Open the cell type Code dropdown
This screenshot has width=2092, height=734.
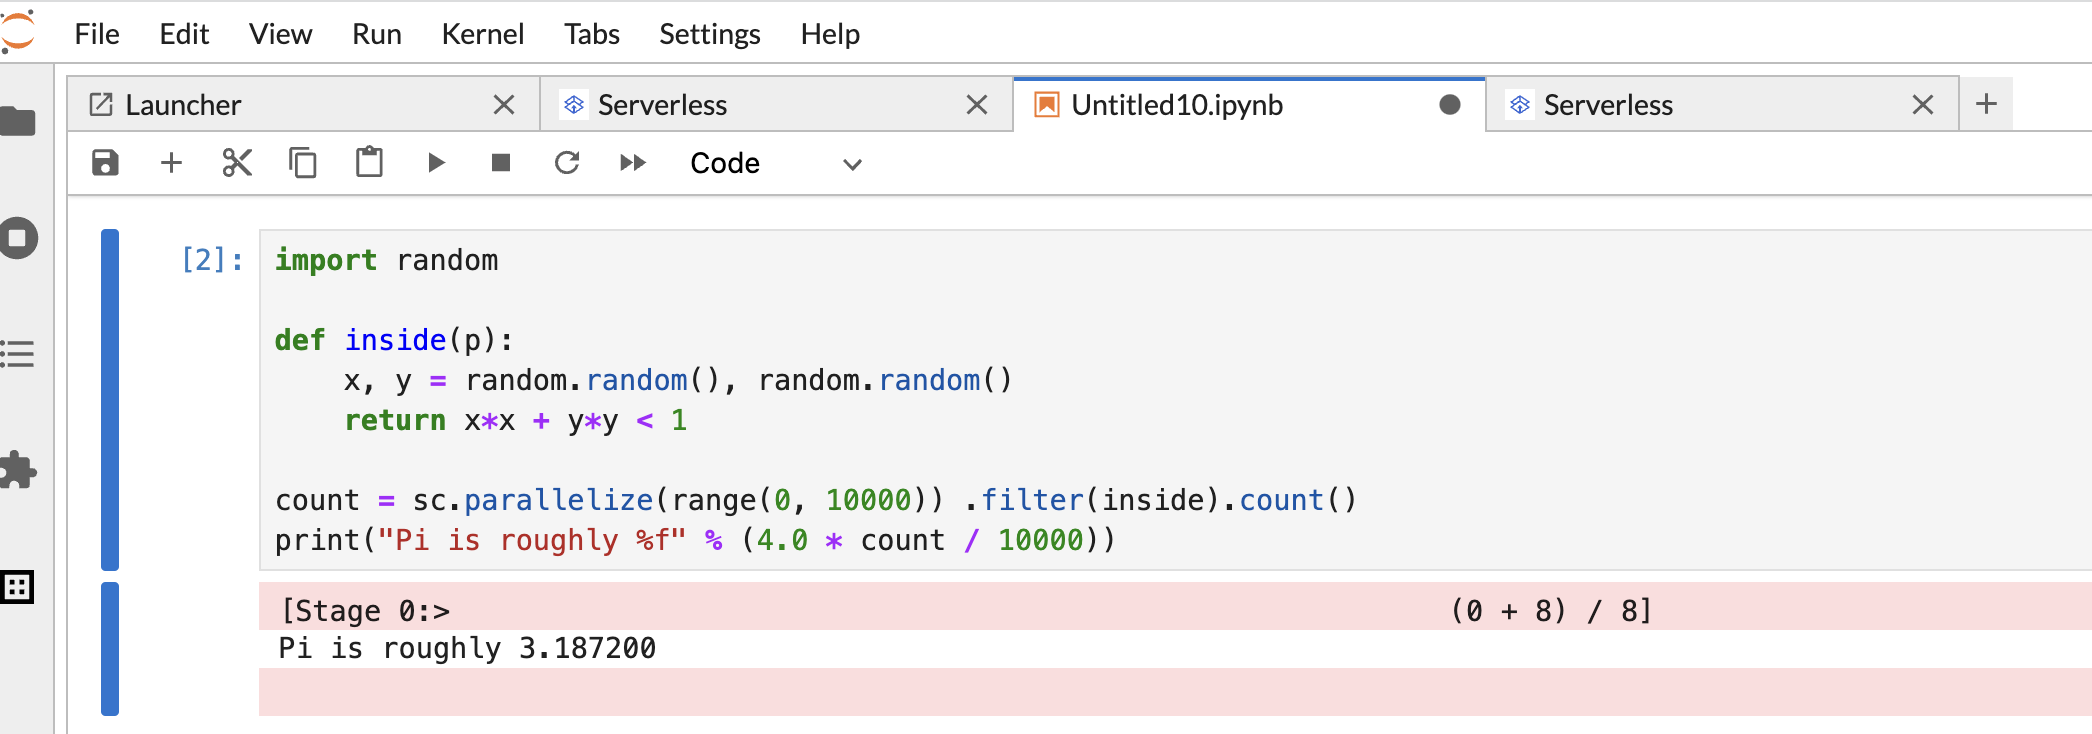(x=775, y=164)
